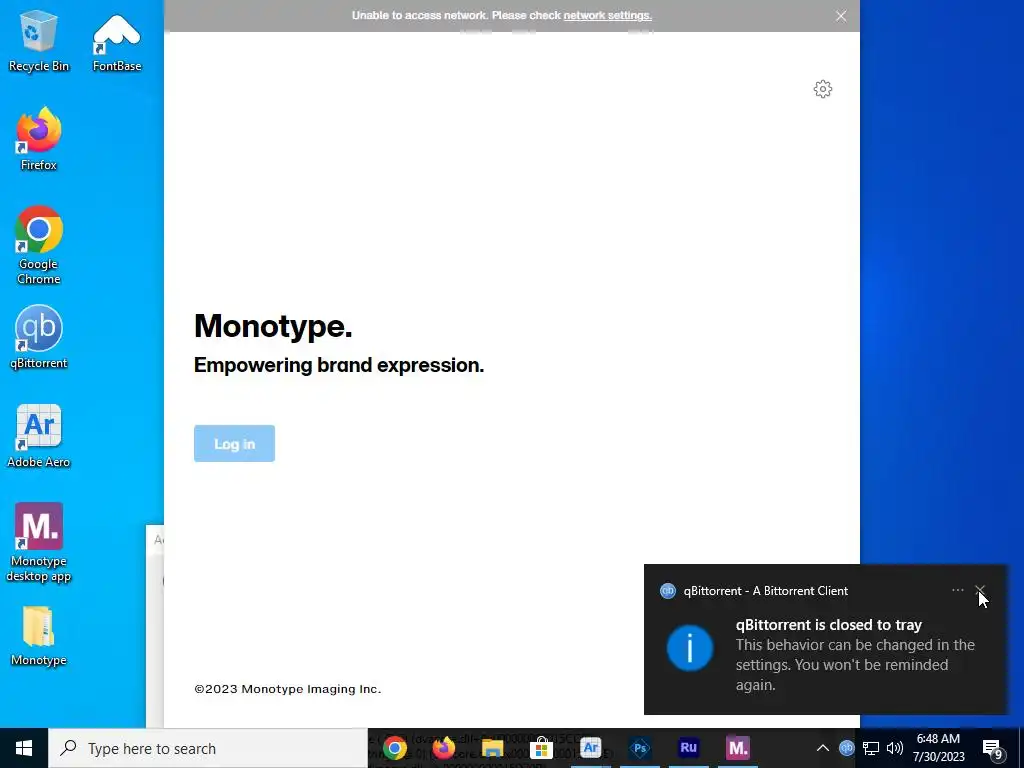The height and width of the screenshot is (768, 1024).
Task: Select the qBittorrent is closed to tray message
Action: tap(828, 625)
